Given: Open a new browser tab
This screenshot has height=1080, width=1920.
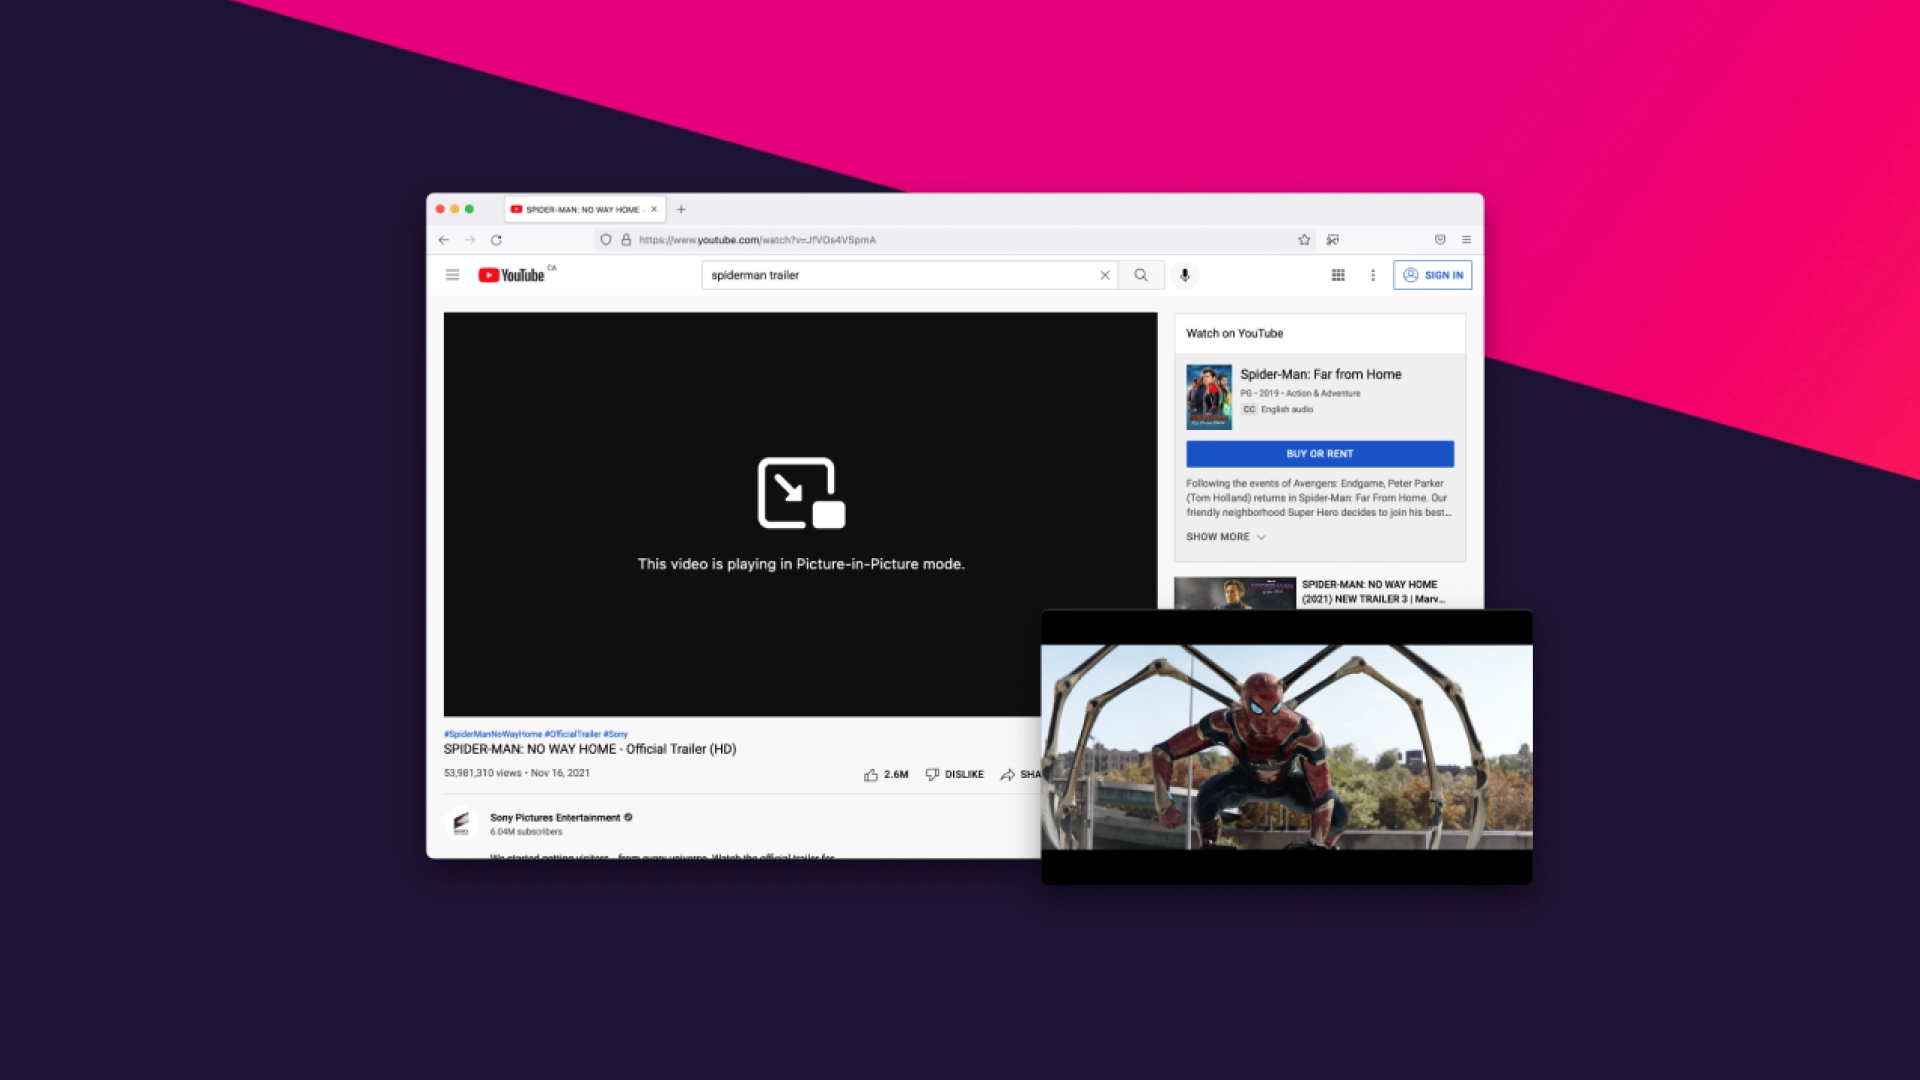Looking at the screenshot, I should coord(681,210).
